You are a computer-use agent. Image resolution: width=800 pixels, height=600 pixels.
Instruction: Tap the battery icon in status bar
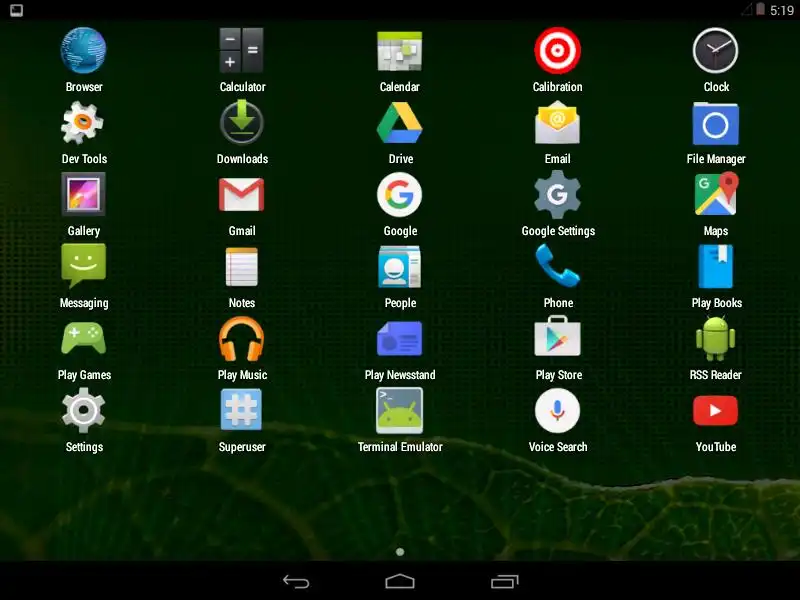(760, 10)
